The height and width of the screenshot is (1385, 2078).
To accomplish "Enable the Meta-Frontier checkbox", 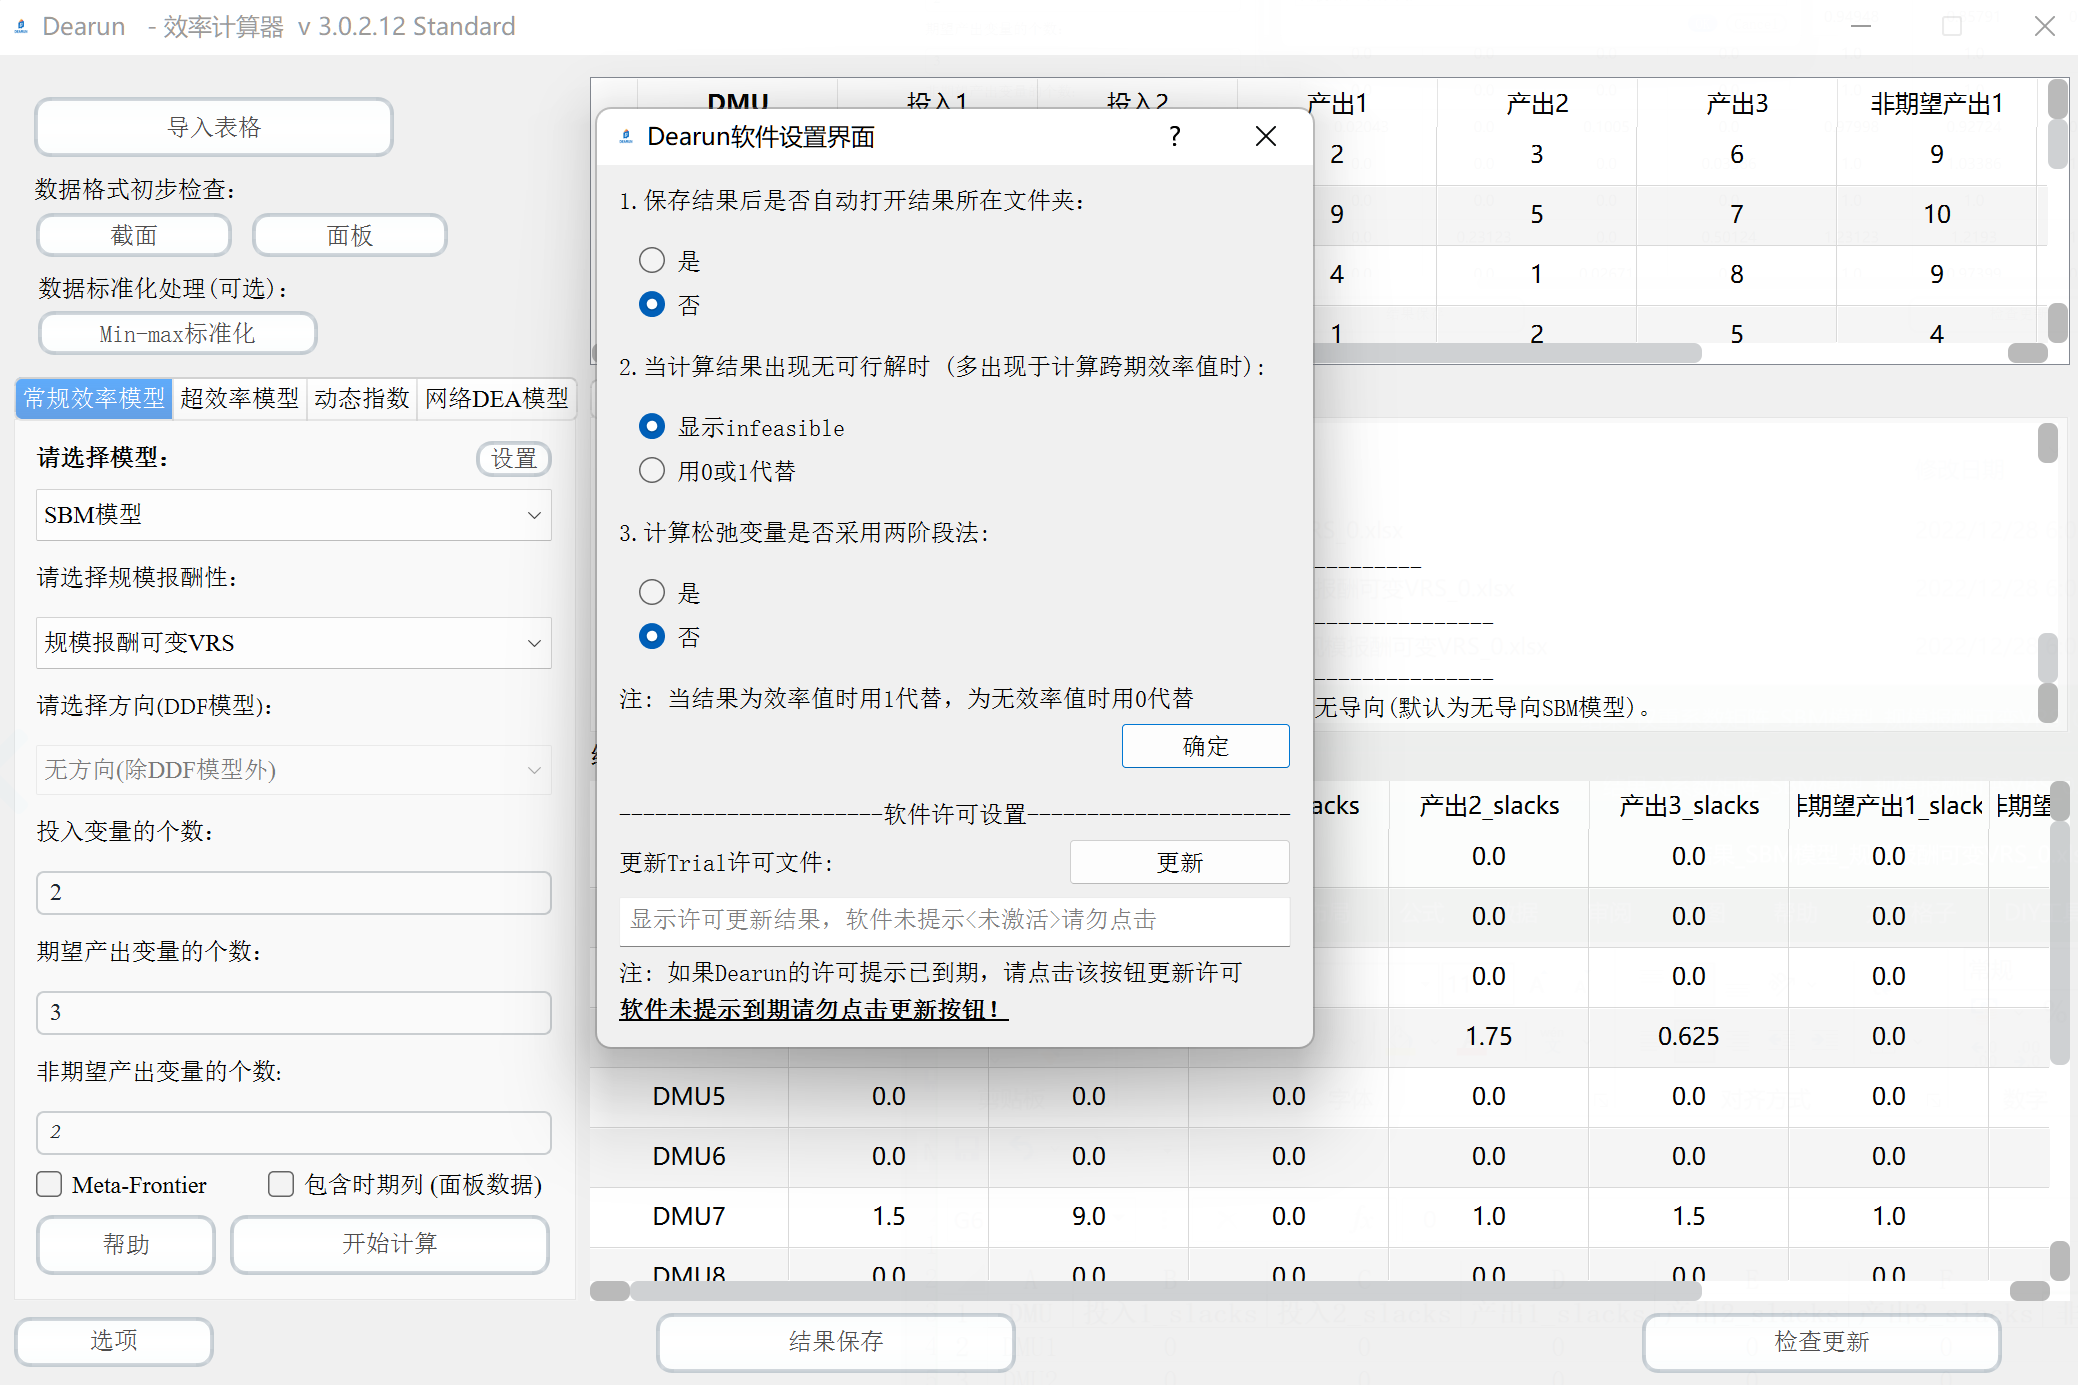I will coord(48,1184).
